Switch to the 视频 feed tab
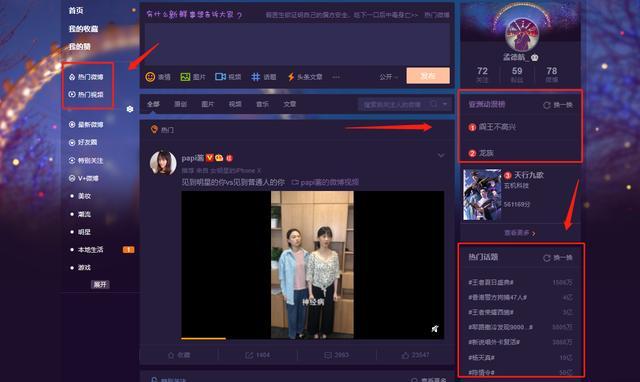 click(x=235, y=104)
